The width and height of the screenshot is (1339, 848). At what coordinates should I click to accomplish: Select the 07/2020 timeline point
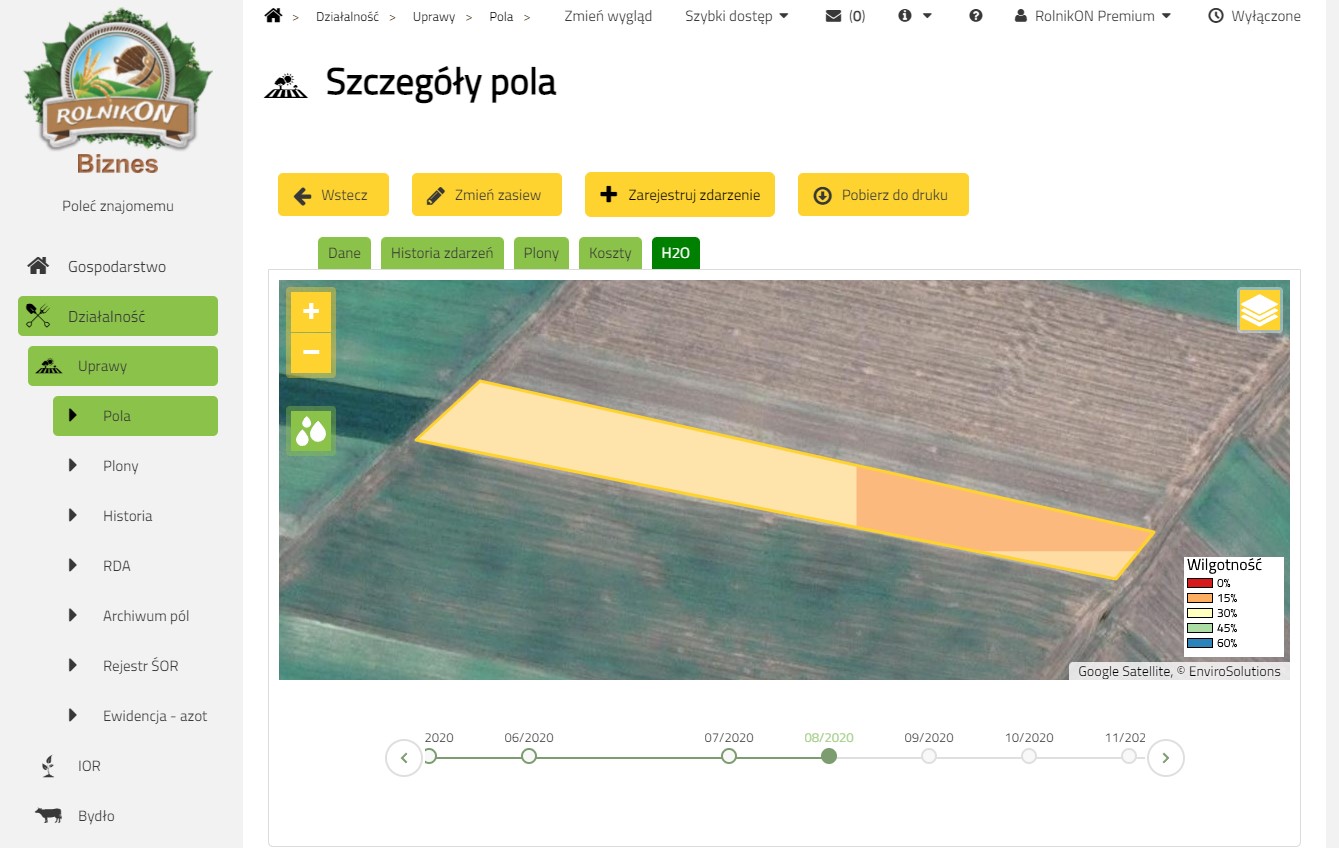729,756
